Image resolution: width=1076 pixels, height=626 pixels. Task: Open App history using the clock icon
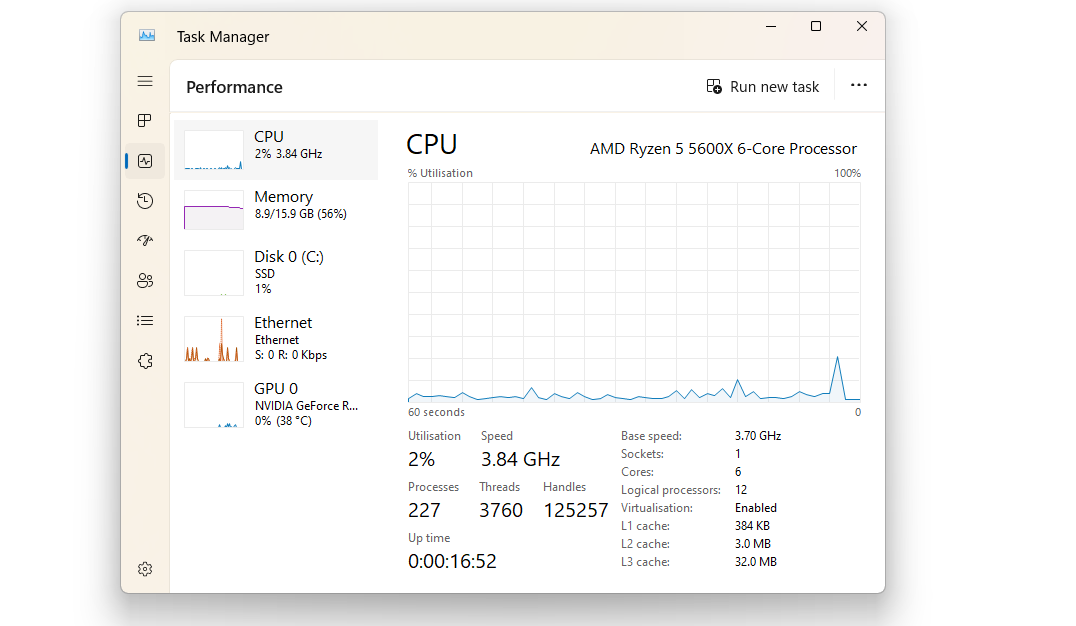(145, 201)
